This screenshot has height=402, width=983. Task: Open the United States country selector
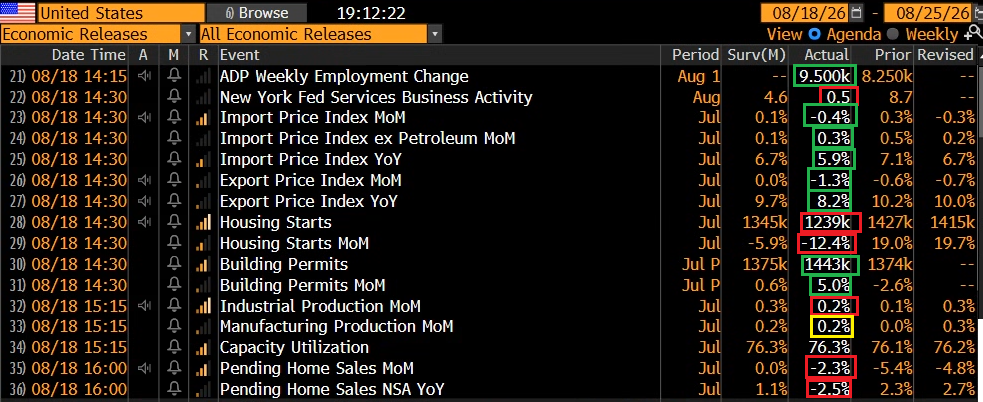pyautogui.click(x=121, y=13)
